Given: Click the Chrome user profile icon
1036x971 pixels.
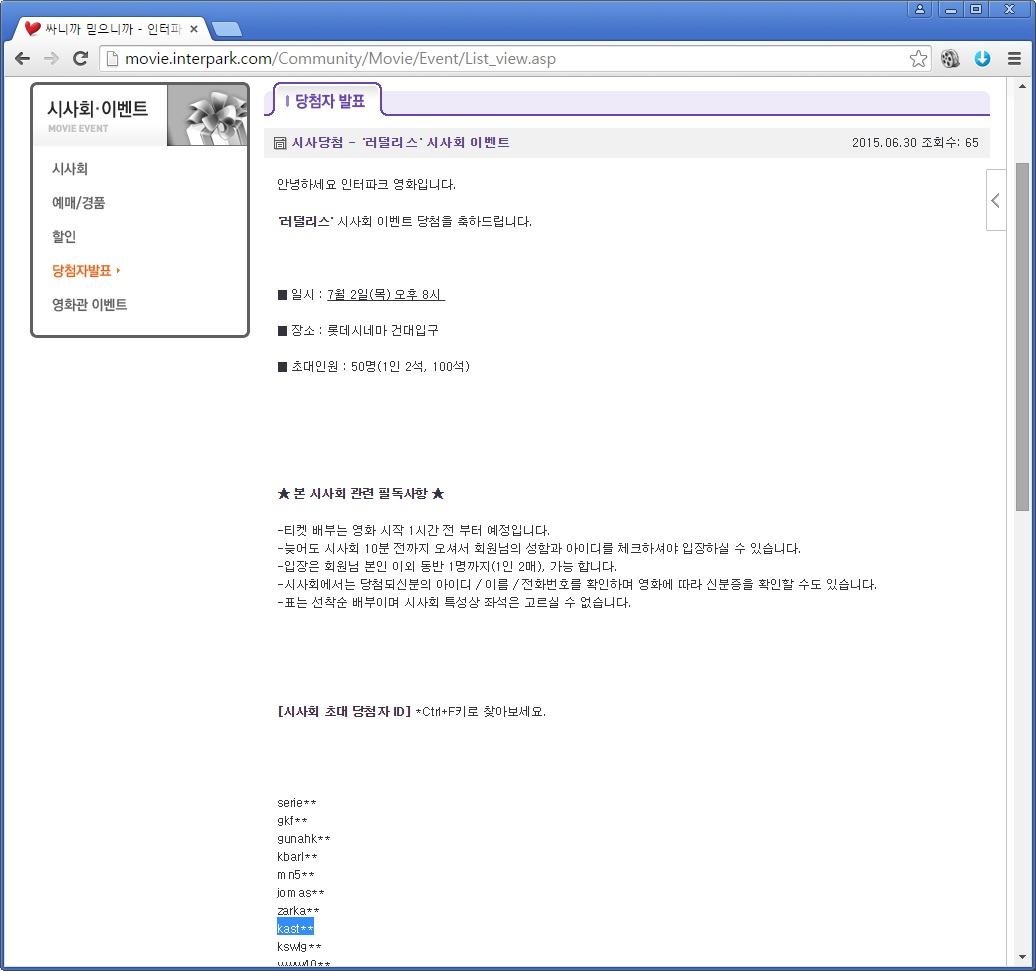Looking at the screenshot, I should tap(919, 9).
